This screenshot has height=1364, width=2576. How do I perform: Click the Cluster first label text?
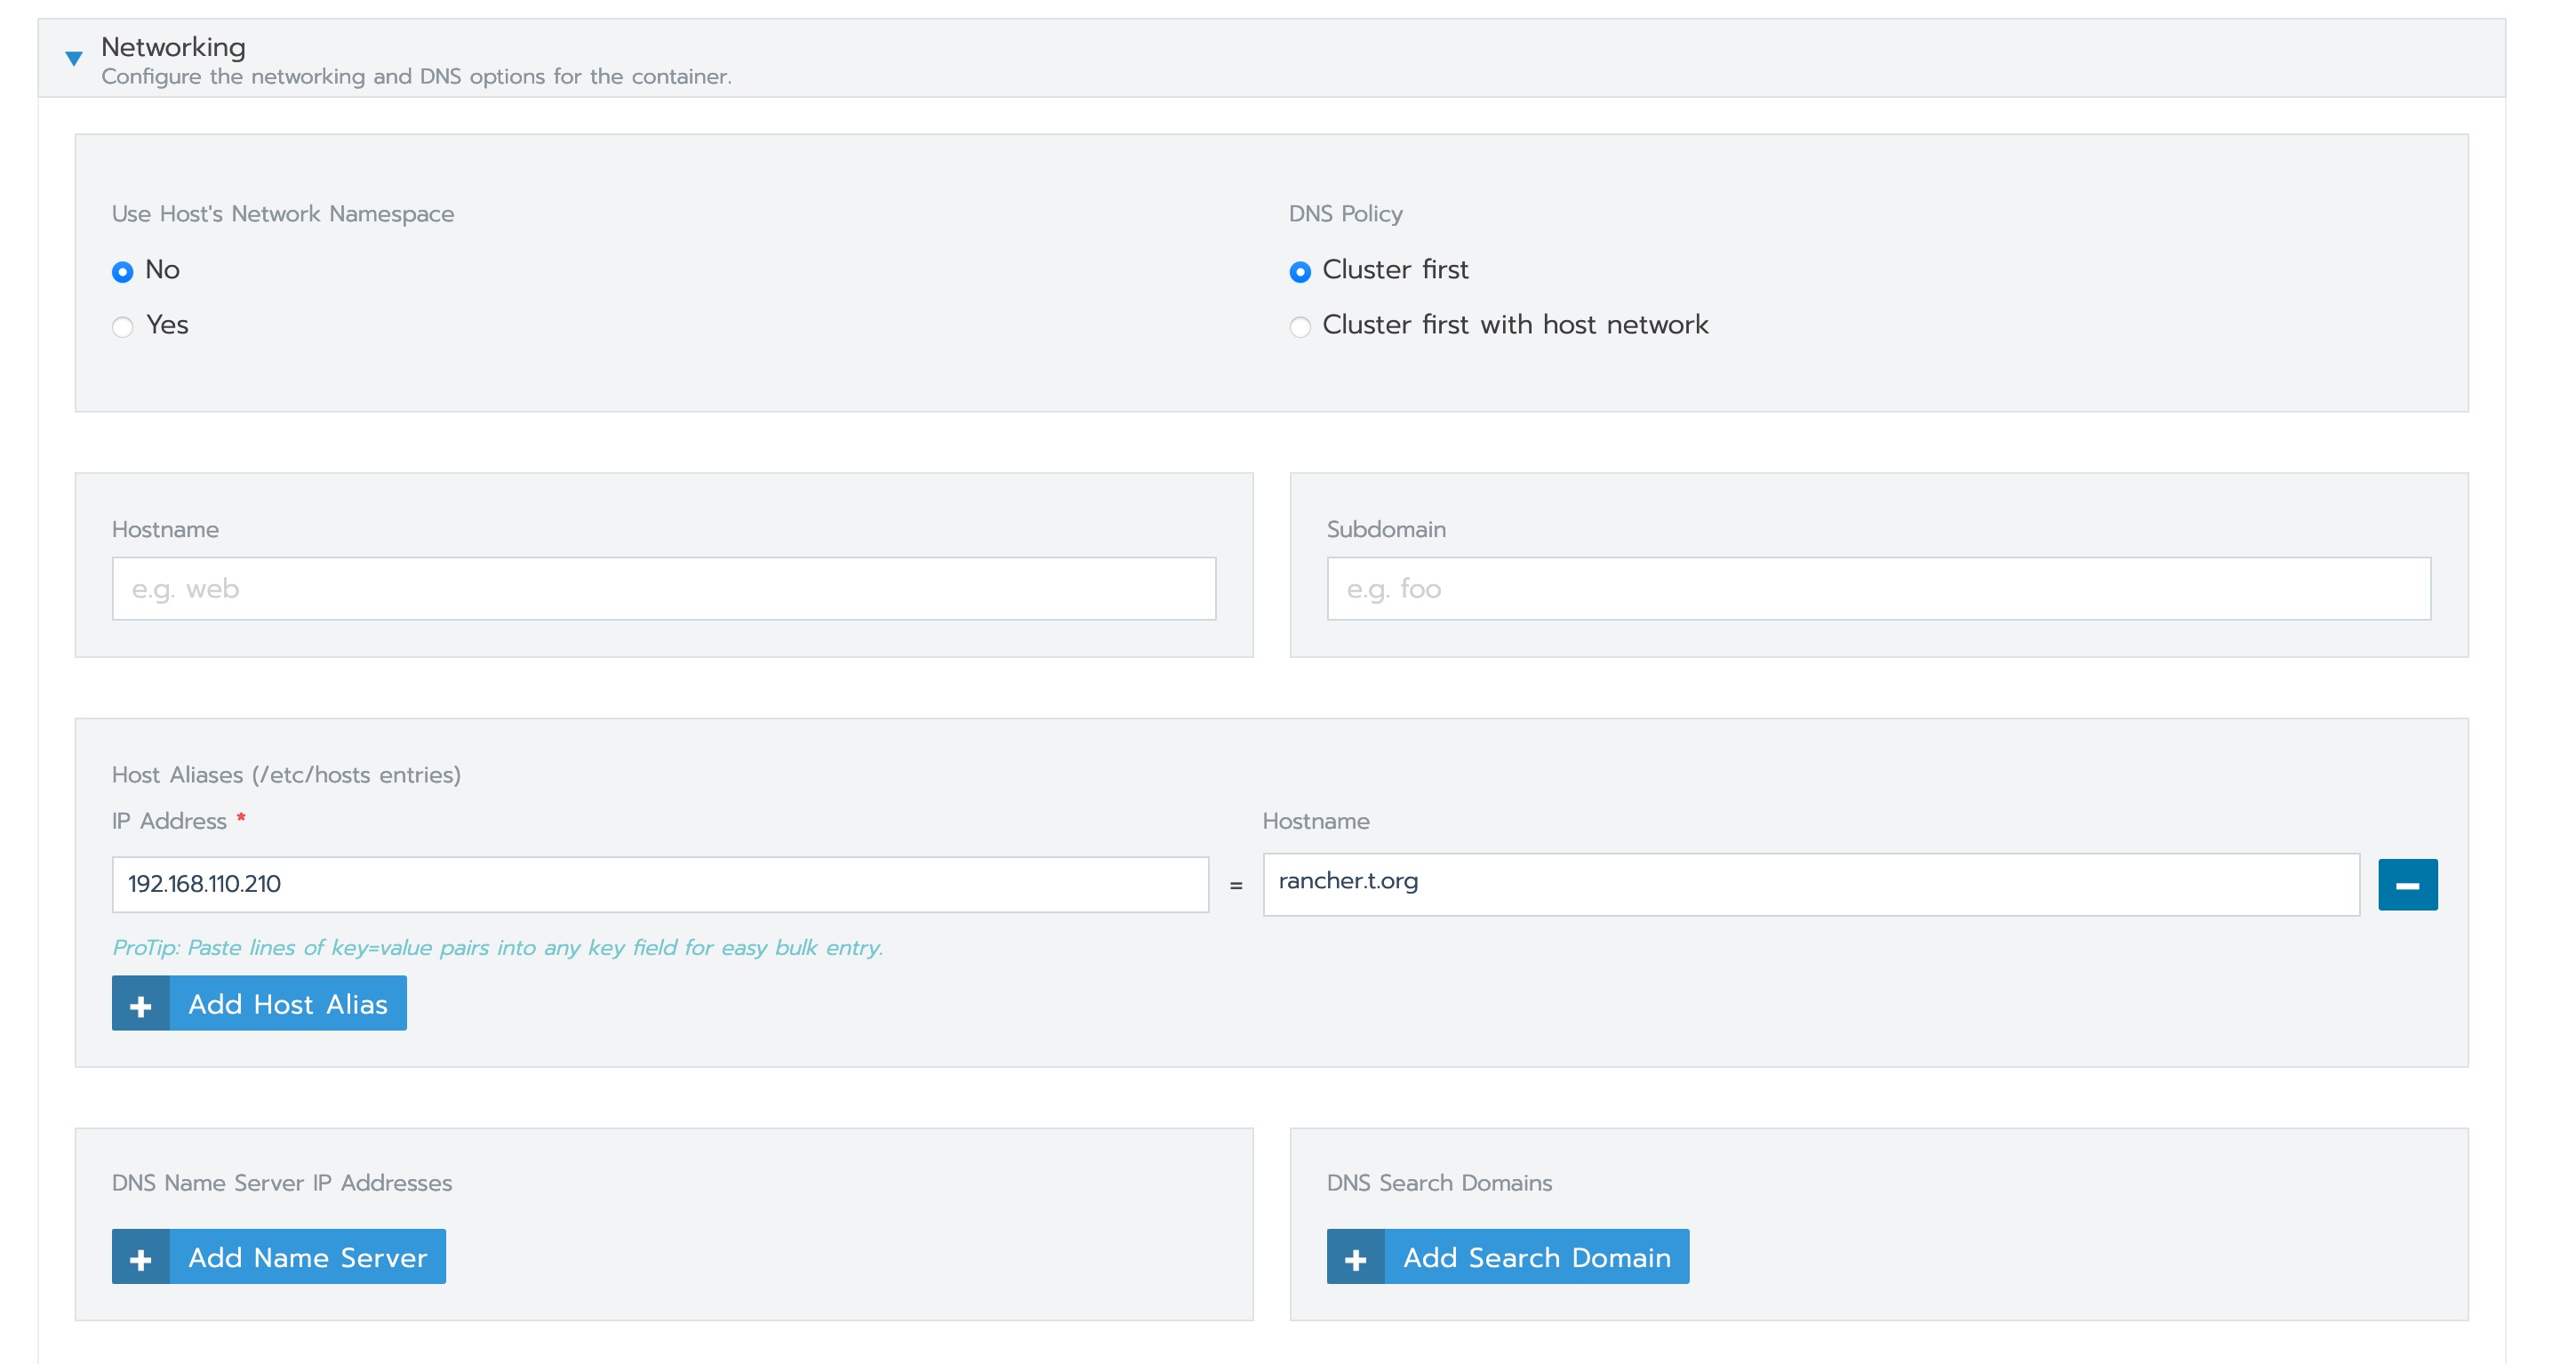1394,270
